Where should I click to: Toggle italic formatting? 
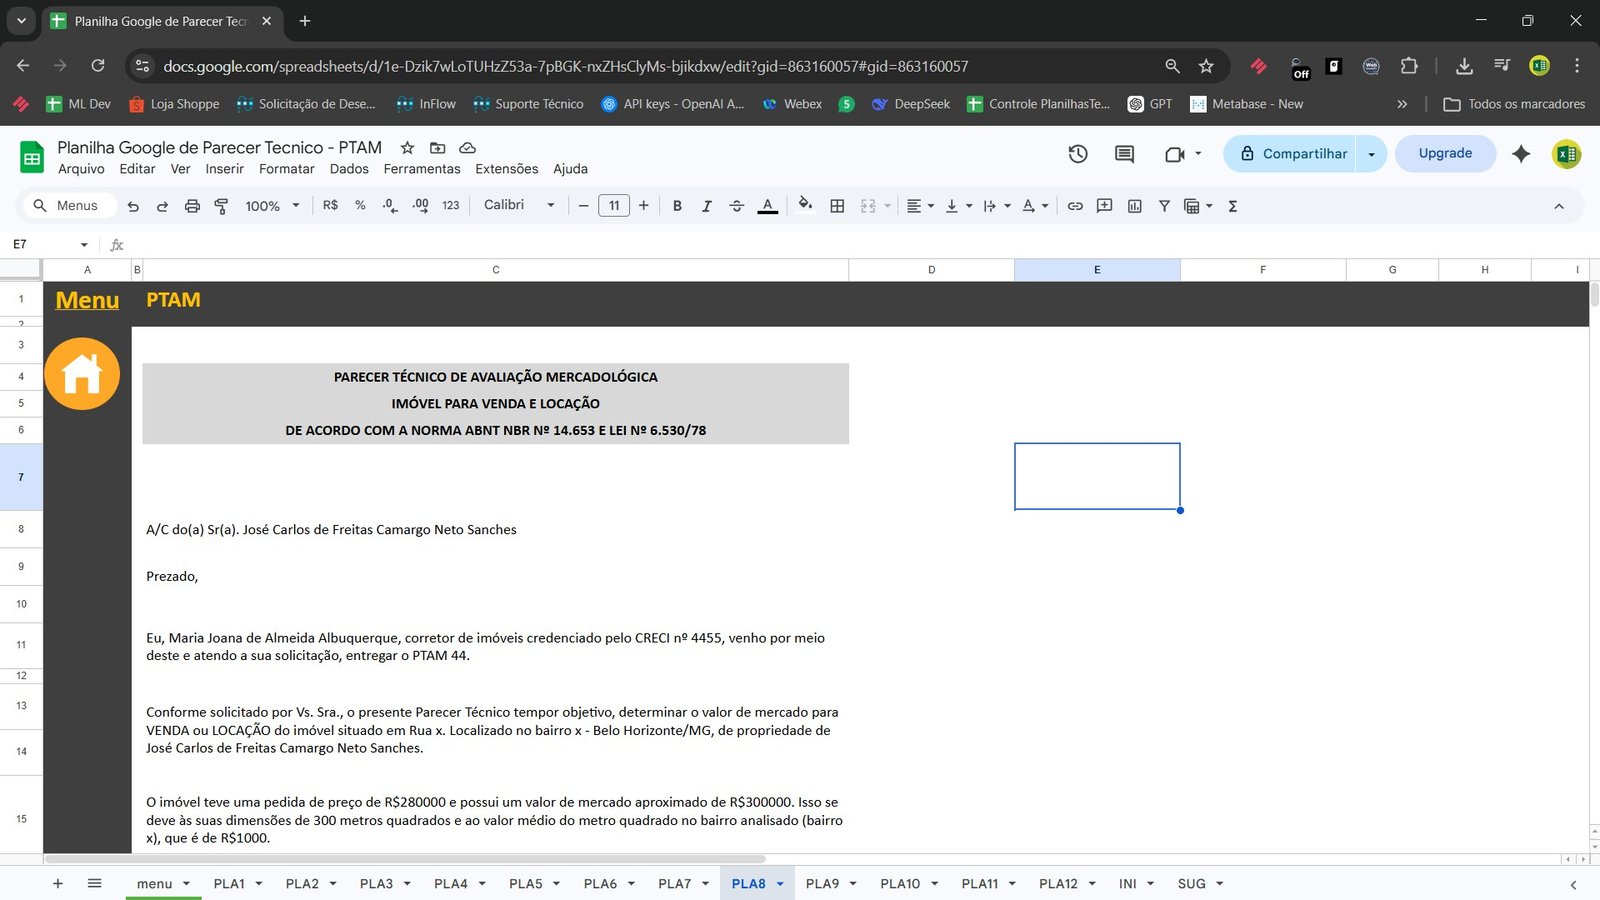tap(707, 206)
